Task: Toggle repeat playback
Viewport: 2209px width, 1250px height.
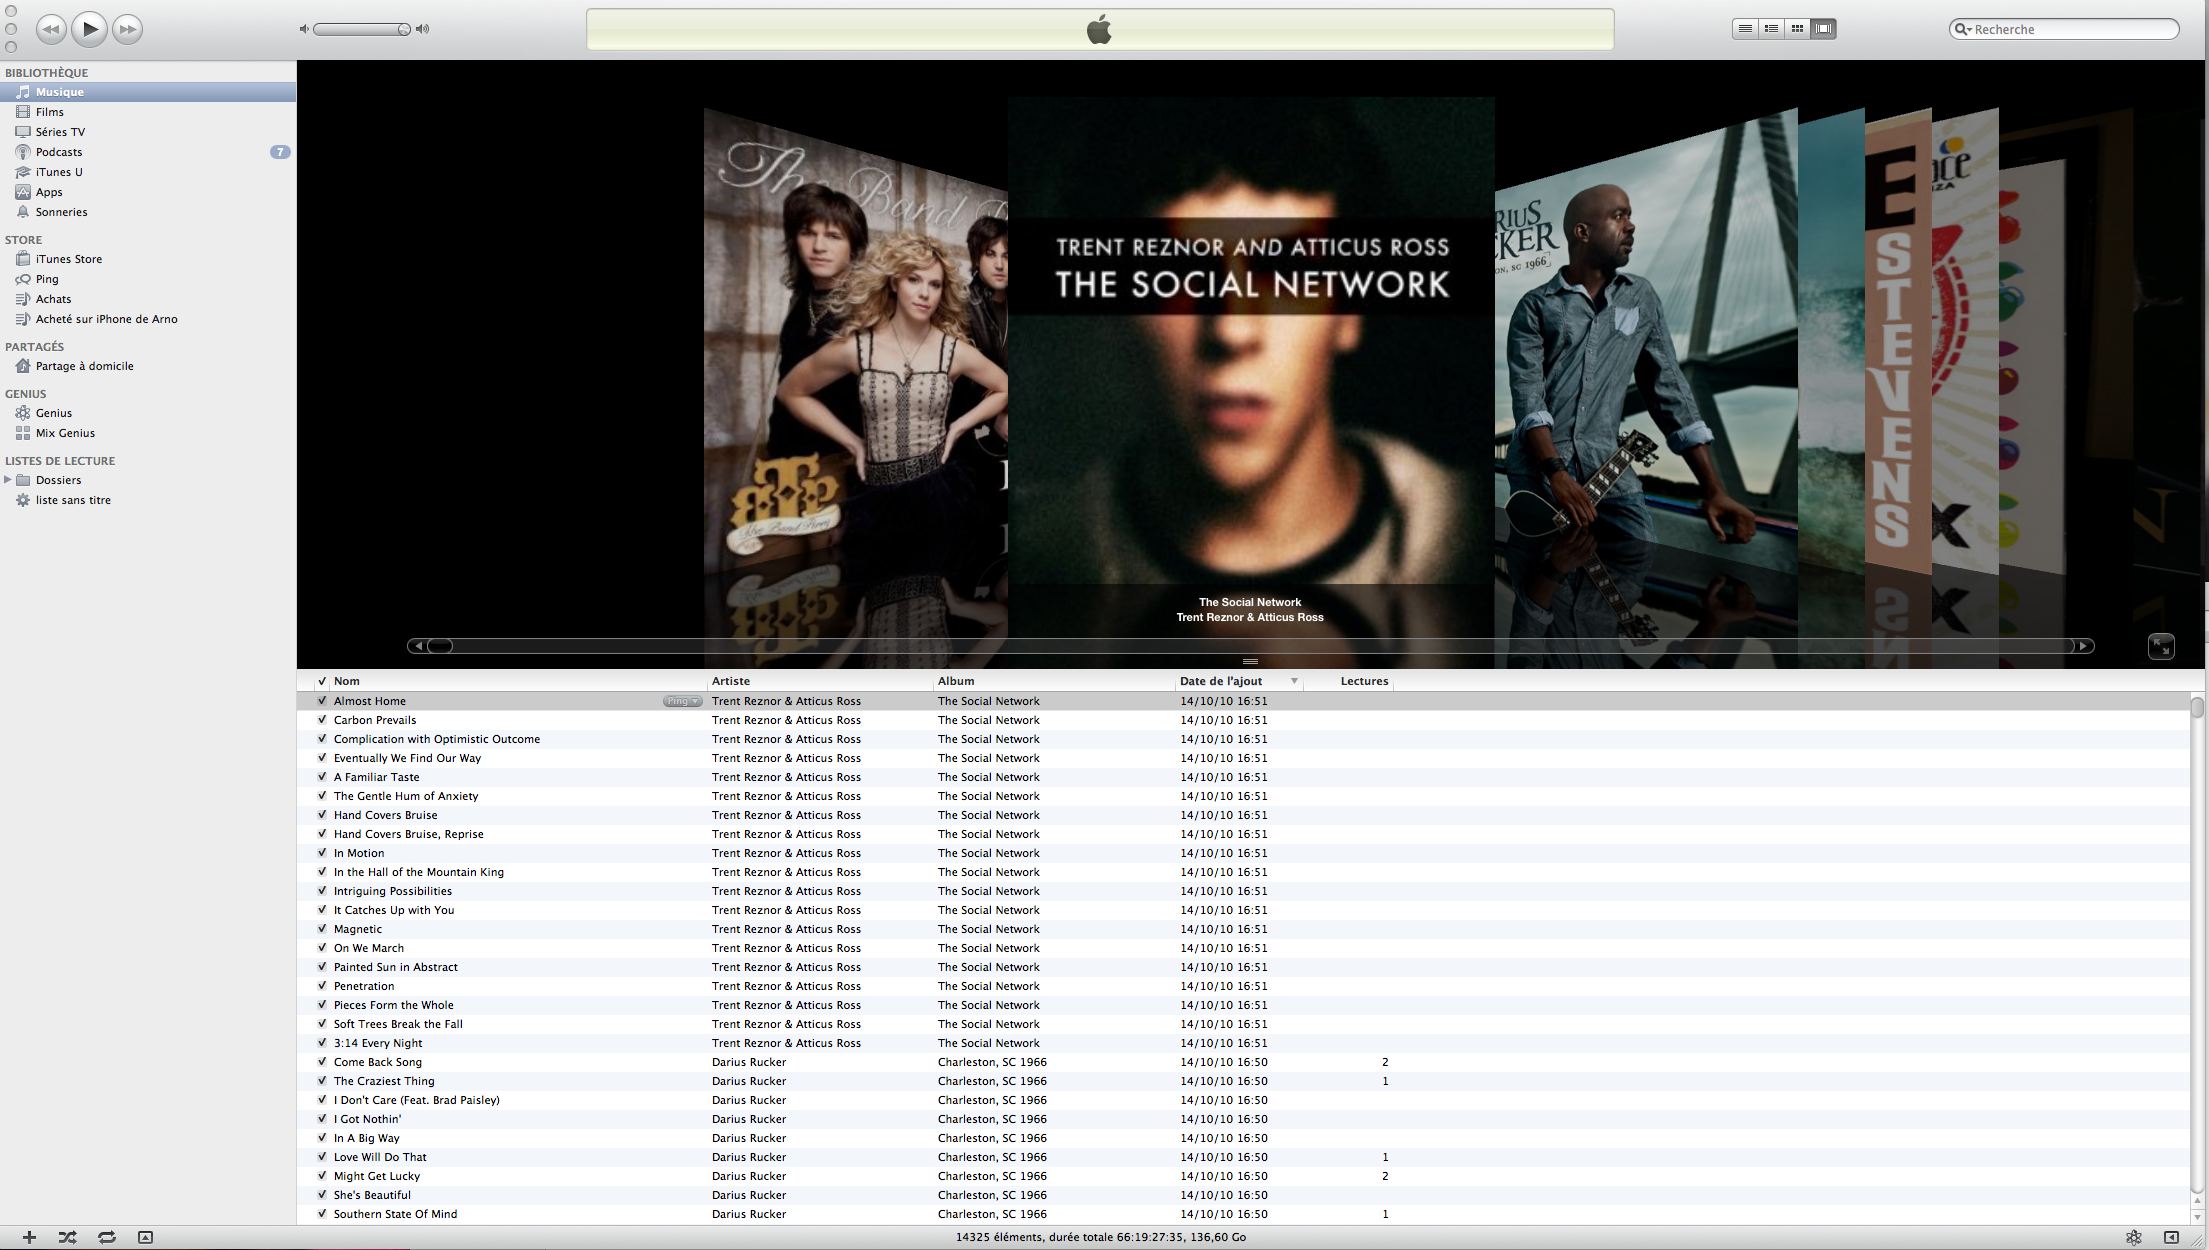Action: click(106, 1237)
